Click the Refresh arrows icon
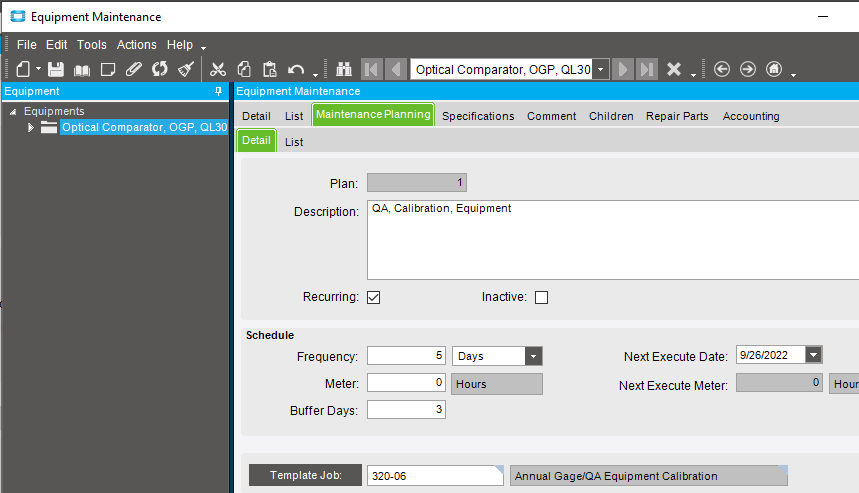This screenshot has height=493, width=859. [160, 69]
